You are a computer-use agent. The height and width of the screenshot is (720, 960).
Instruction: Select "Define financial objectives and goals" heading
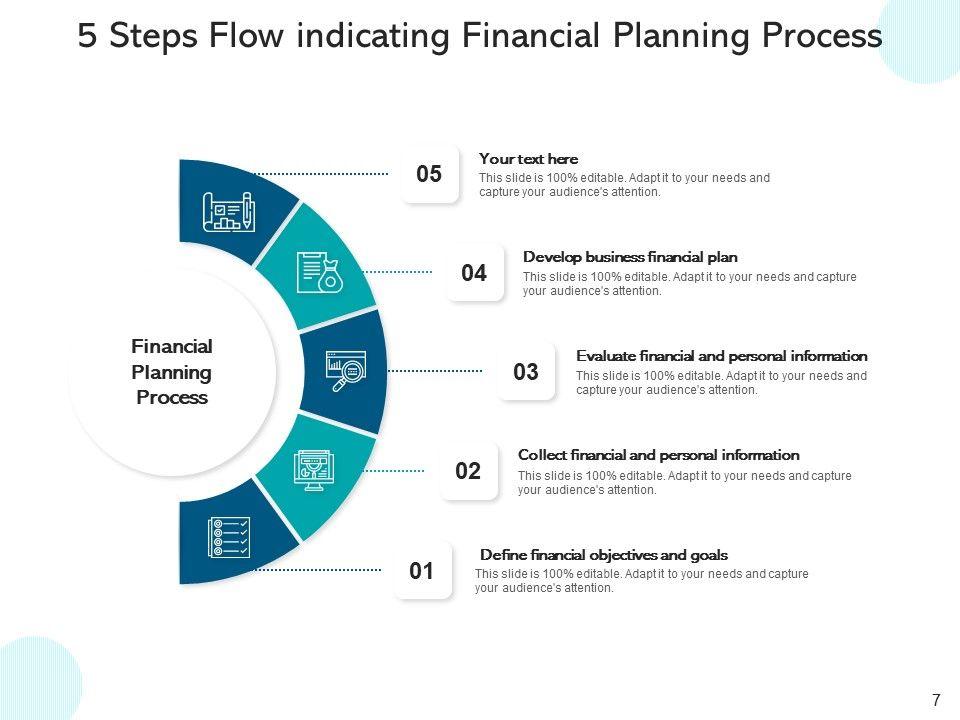click(x=604, y=555)
